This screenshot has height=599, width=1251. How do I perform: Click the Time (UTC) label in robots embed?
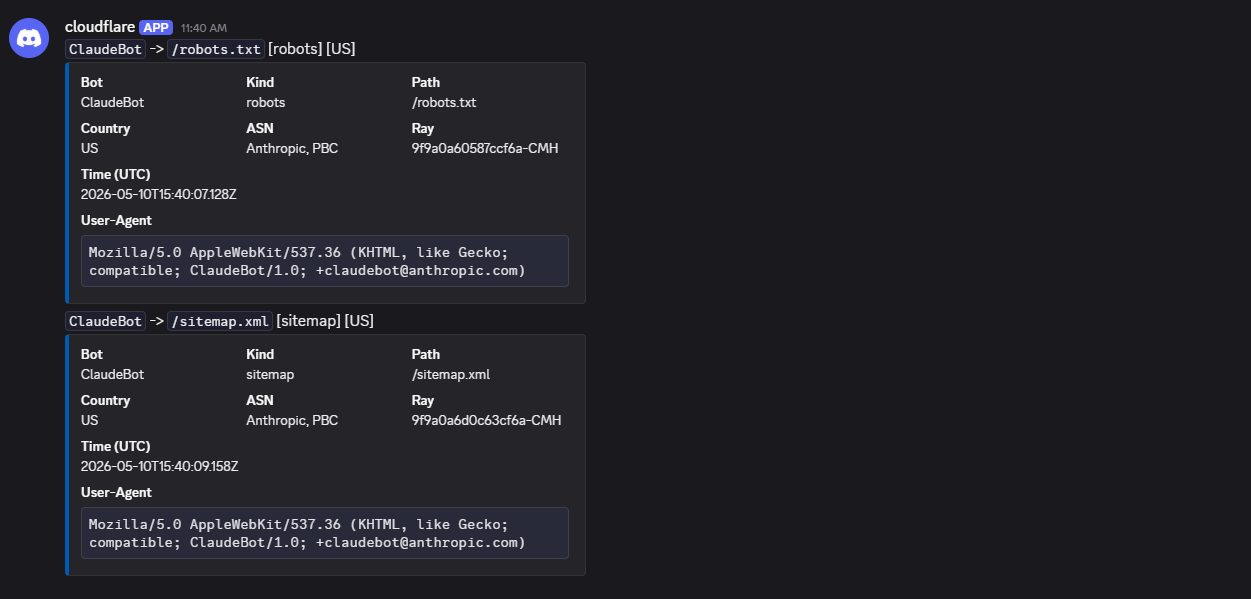(116, 174)
